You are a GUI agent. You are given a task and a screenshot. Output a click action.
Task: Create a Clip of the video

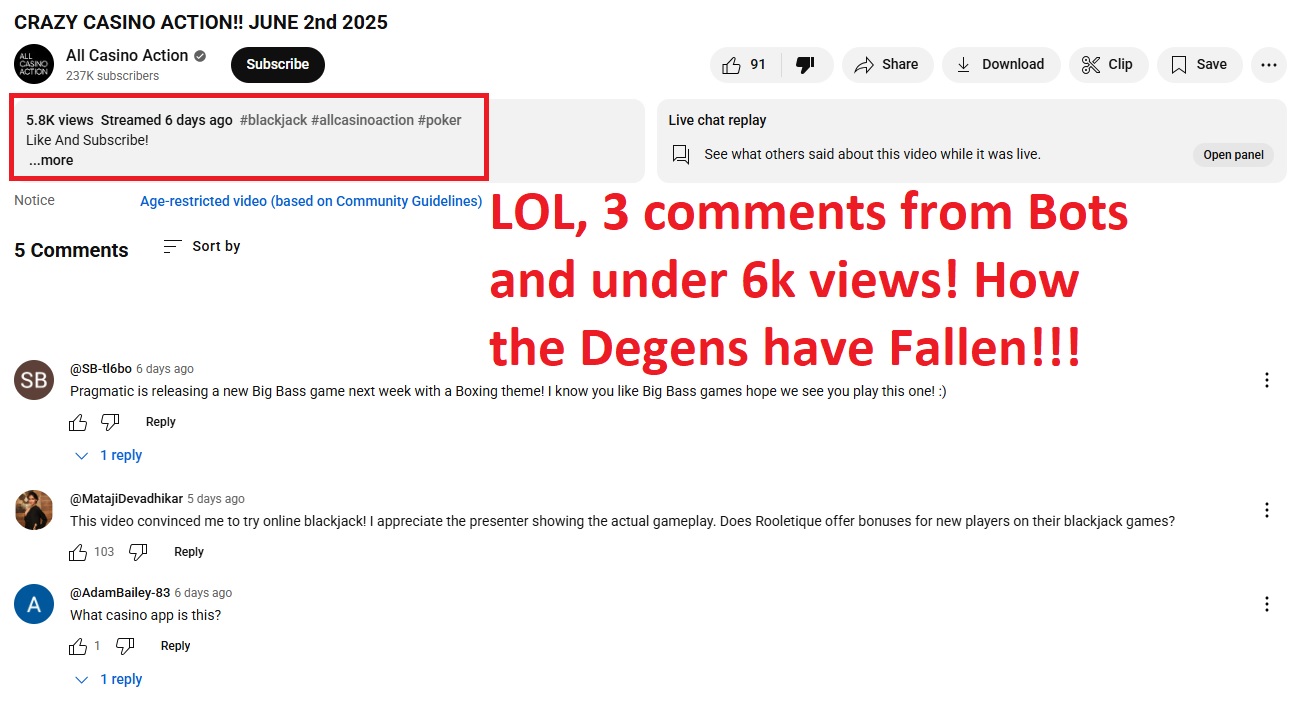[x=1107, y=65]
